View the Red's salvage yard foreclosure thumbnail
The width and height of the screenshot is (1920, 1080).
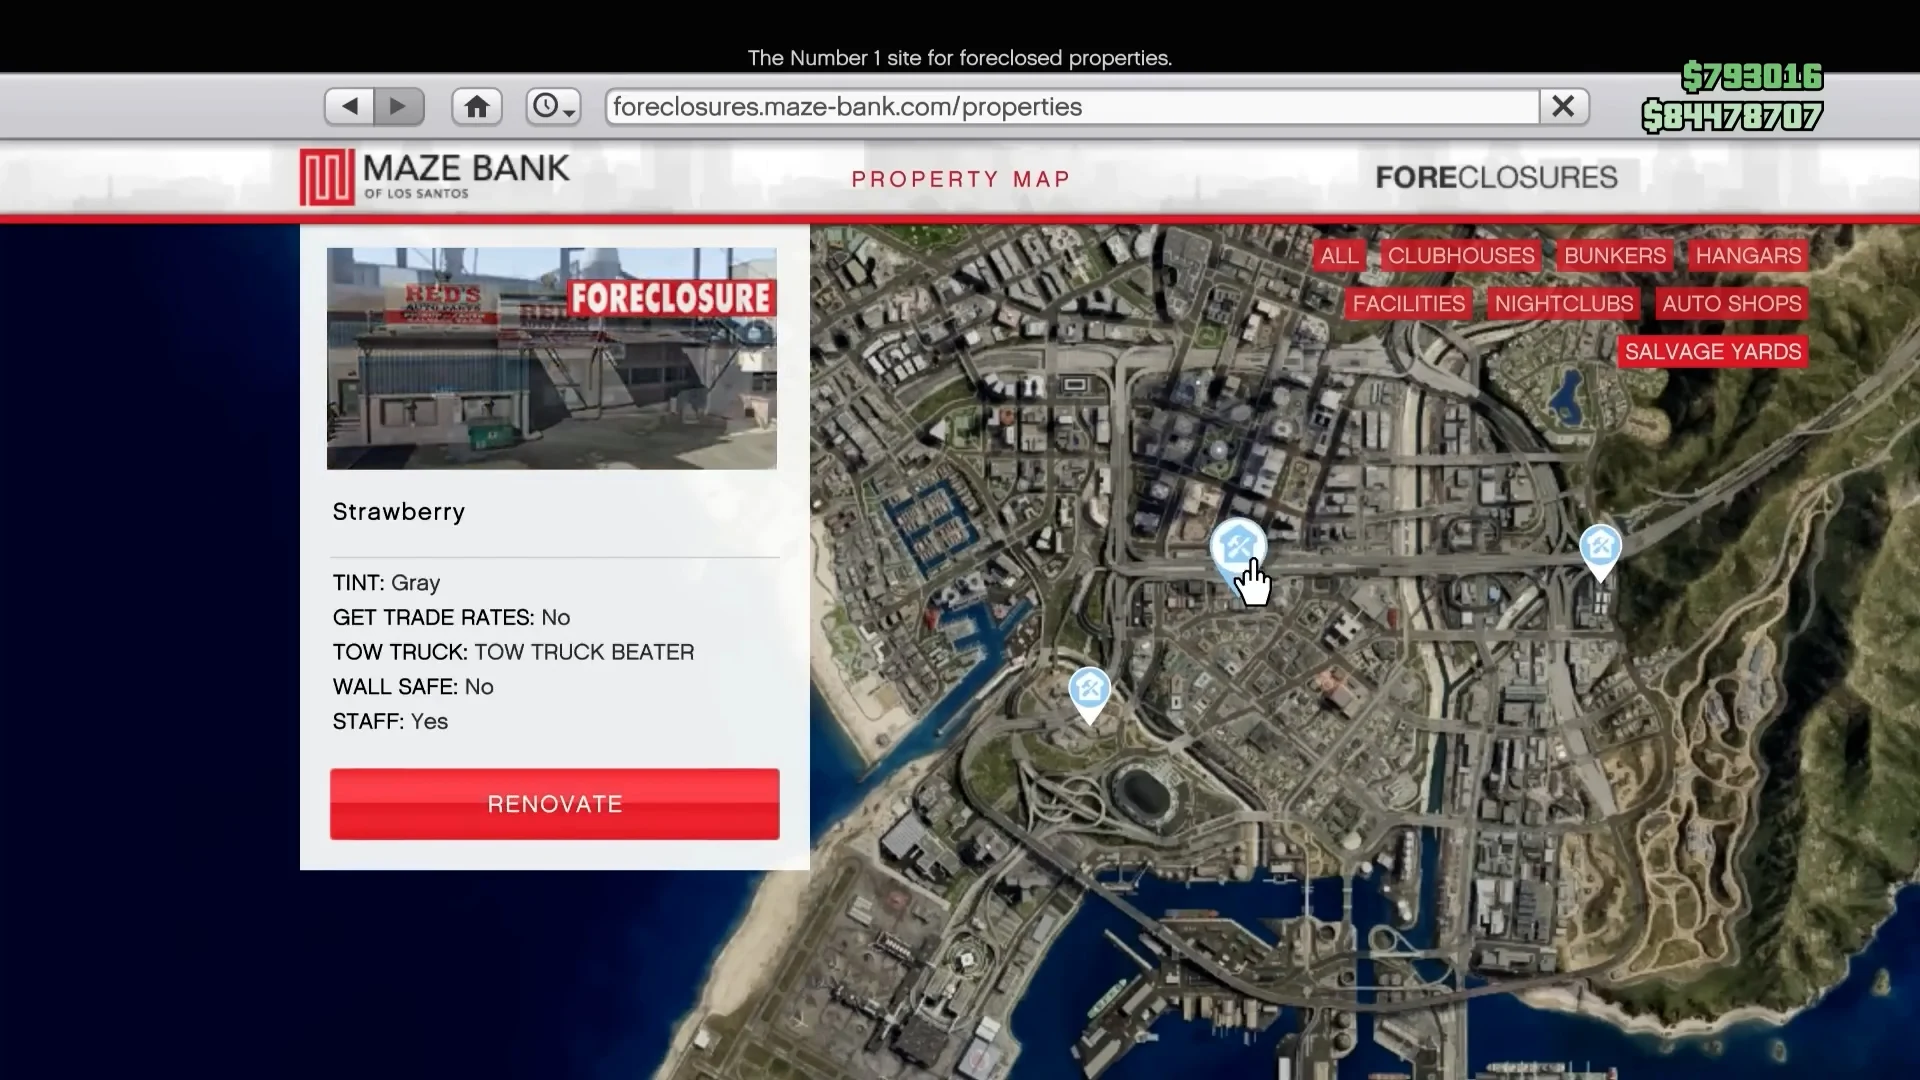click(552, 358)
